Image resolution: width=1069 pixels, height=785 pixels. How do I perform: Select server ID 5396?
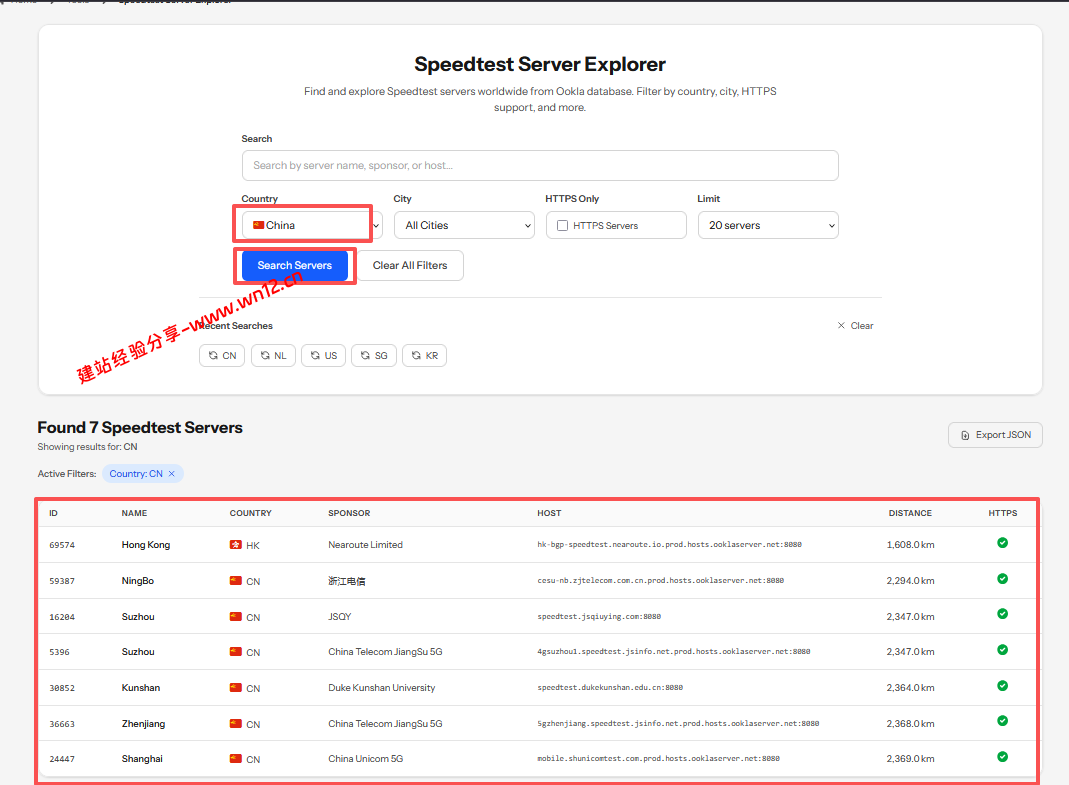pos(59,652)
